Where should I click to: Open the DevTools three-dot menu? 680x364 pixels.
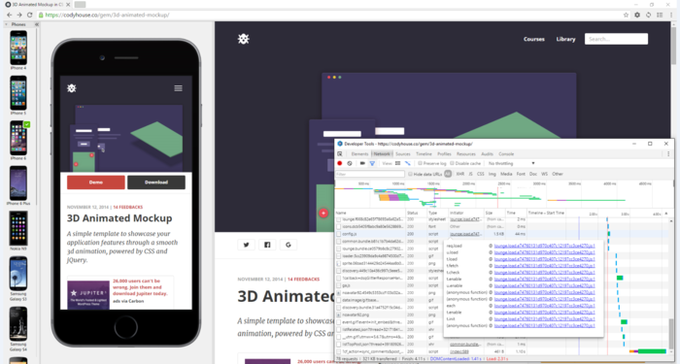[668, 154]
